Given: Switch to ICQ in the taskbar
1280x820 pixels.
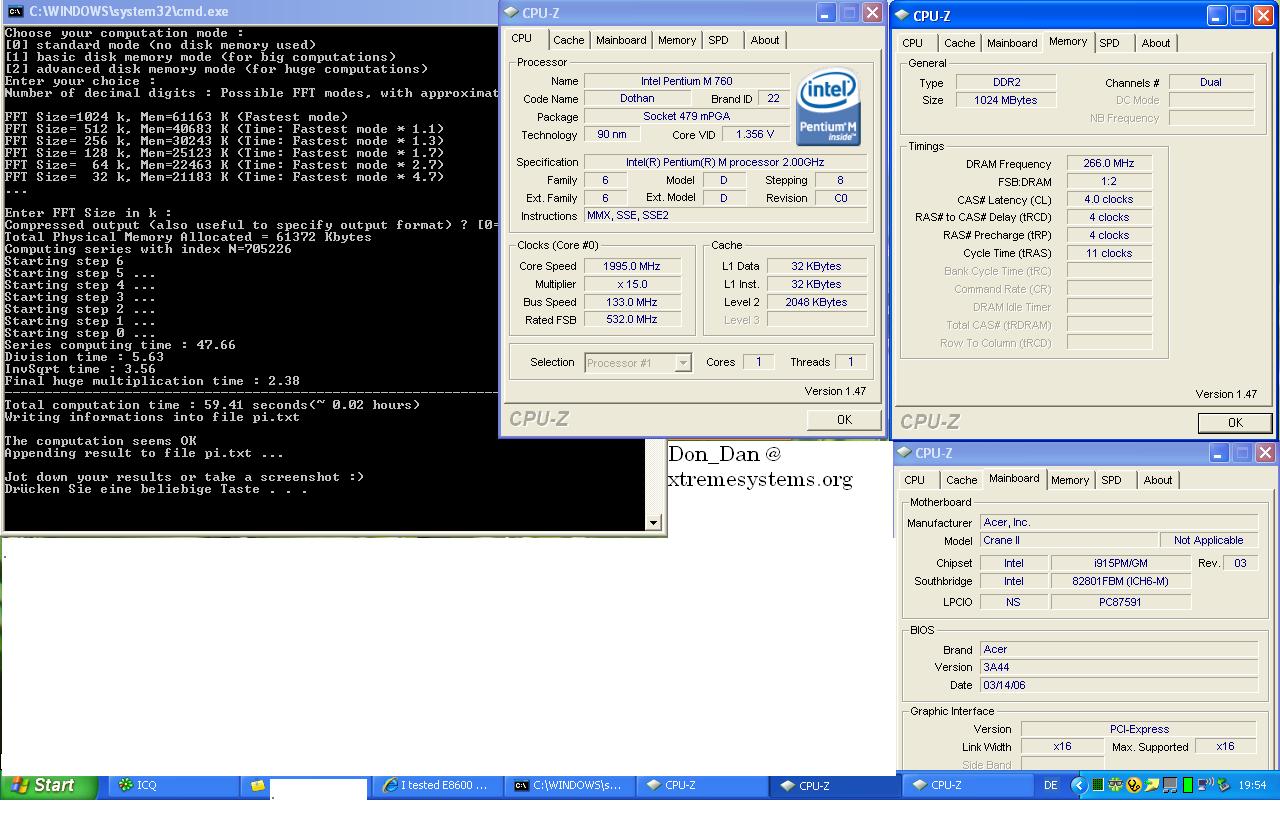Looking at the screenshot, I should click(175, 786).
